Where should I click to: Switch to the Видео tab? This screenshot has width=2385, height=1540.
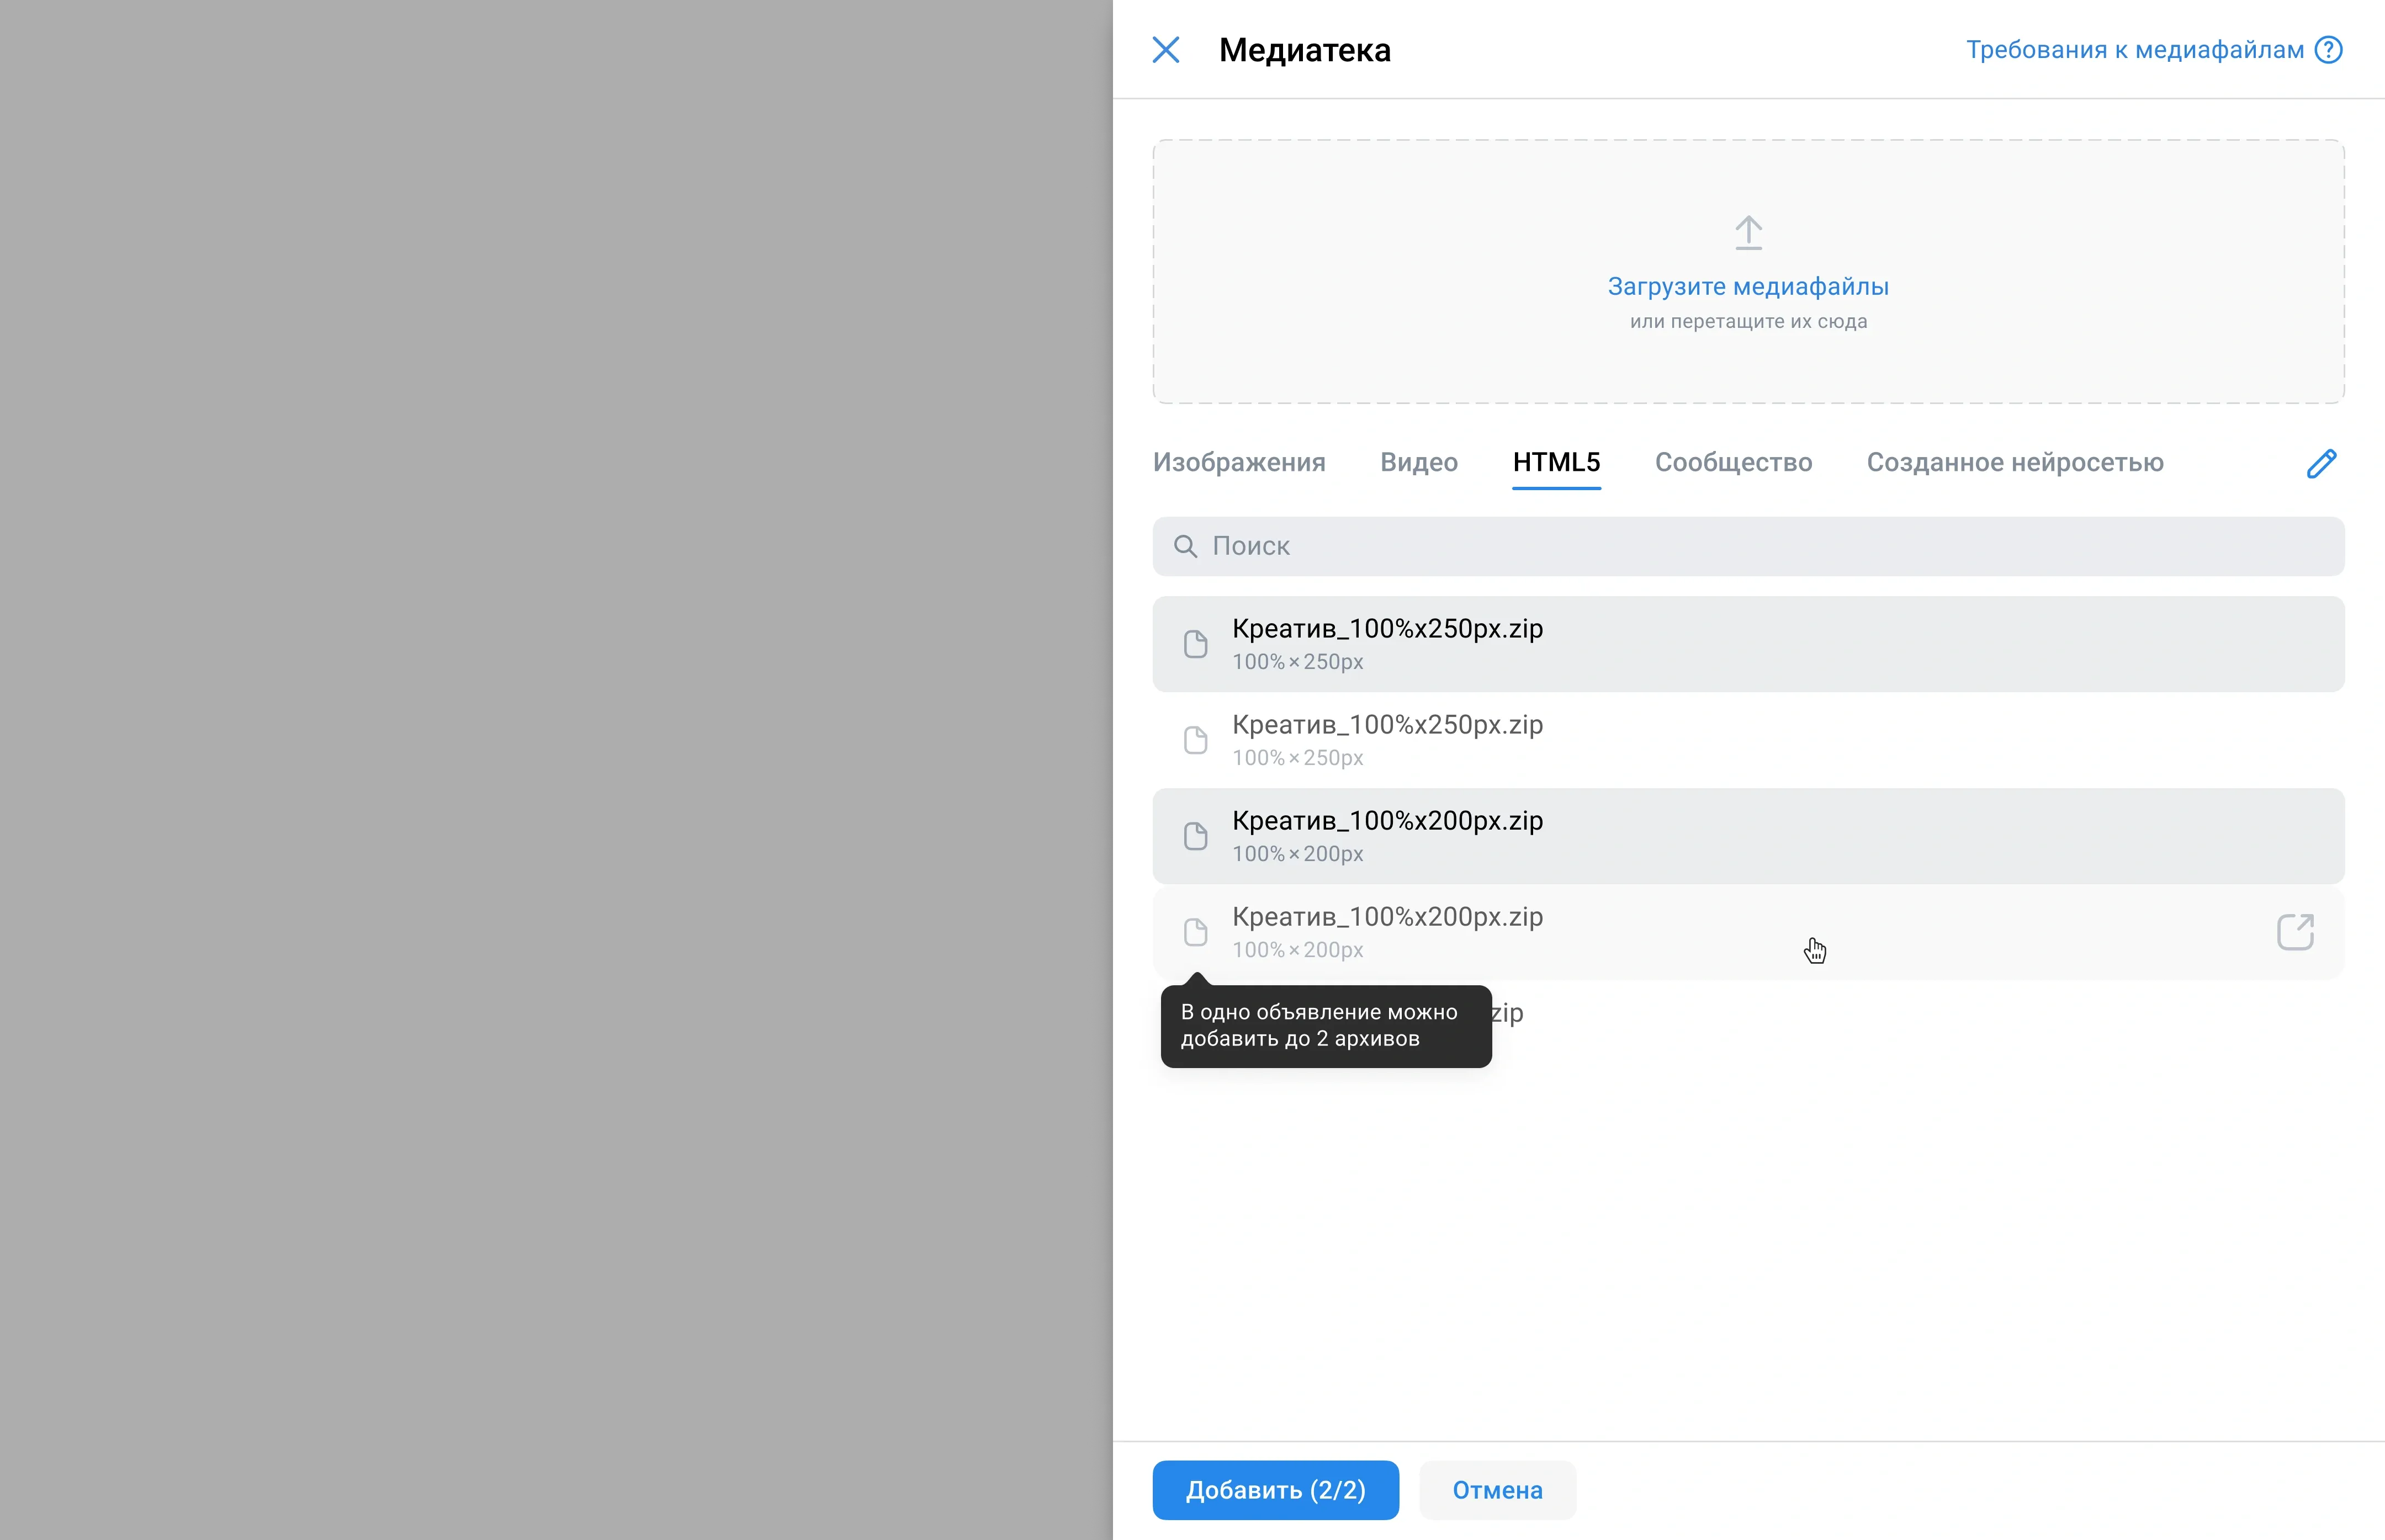coord(1418,462)
